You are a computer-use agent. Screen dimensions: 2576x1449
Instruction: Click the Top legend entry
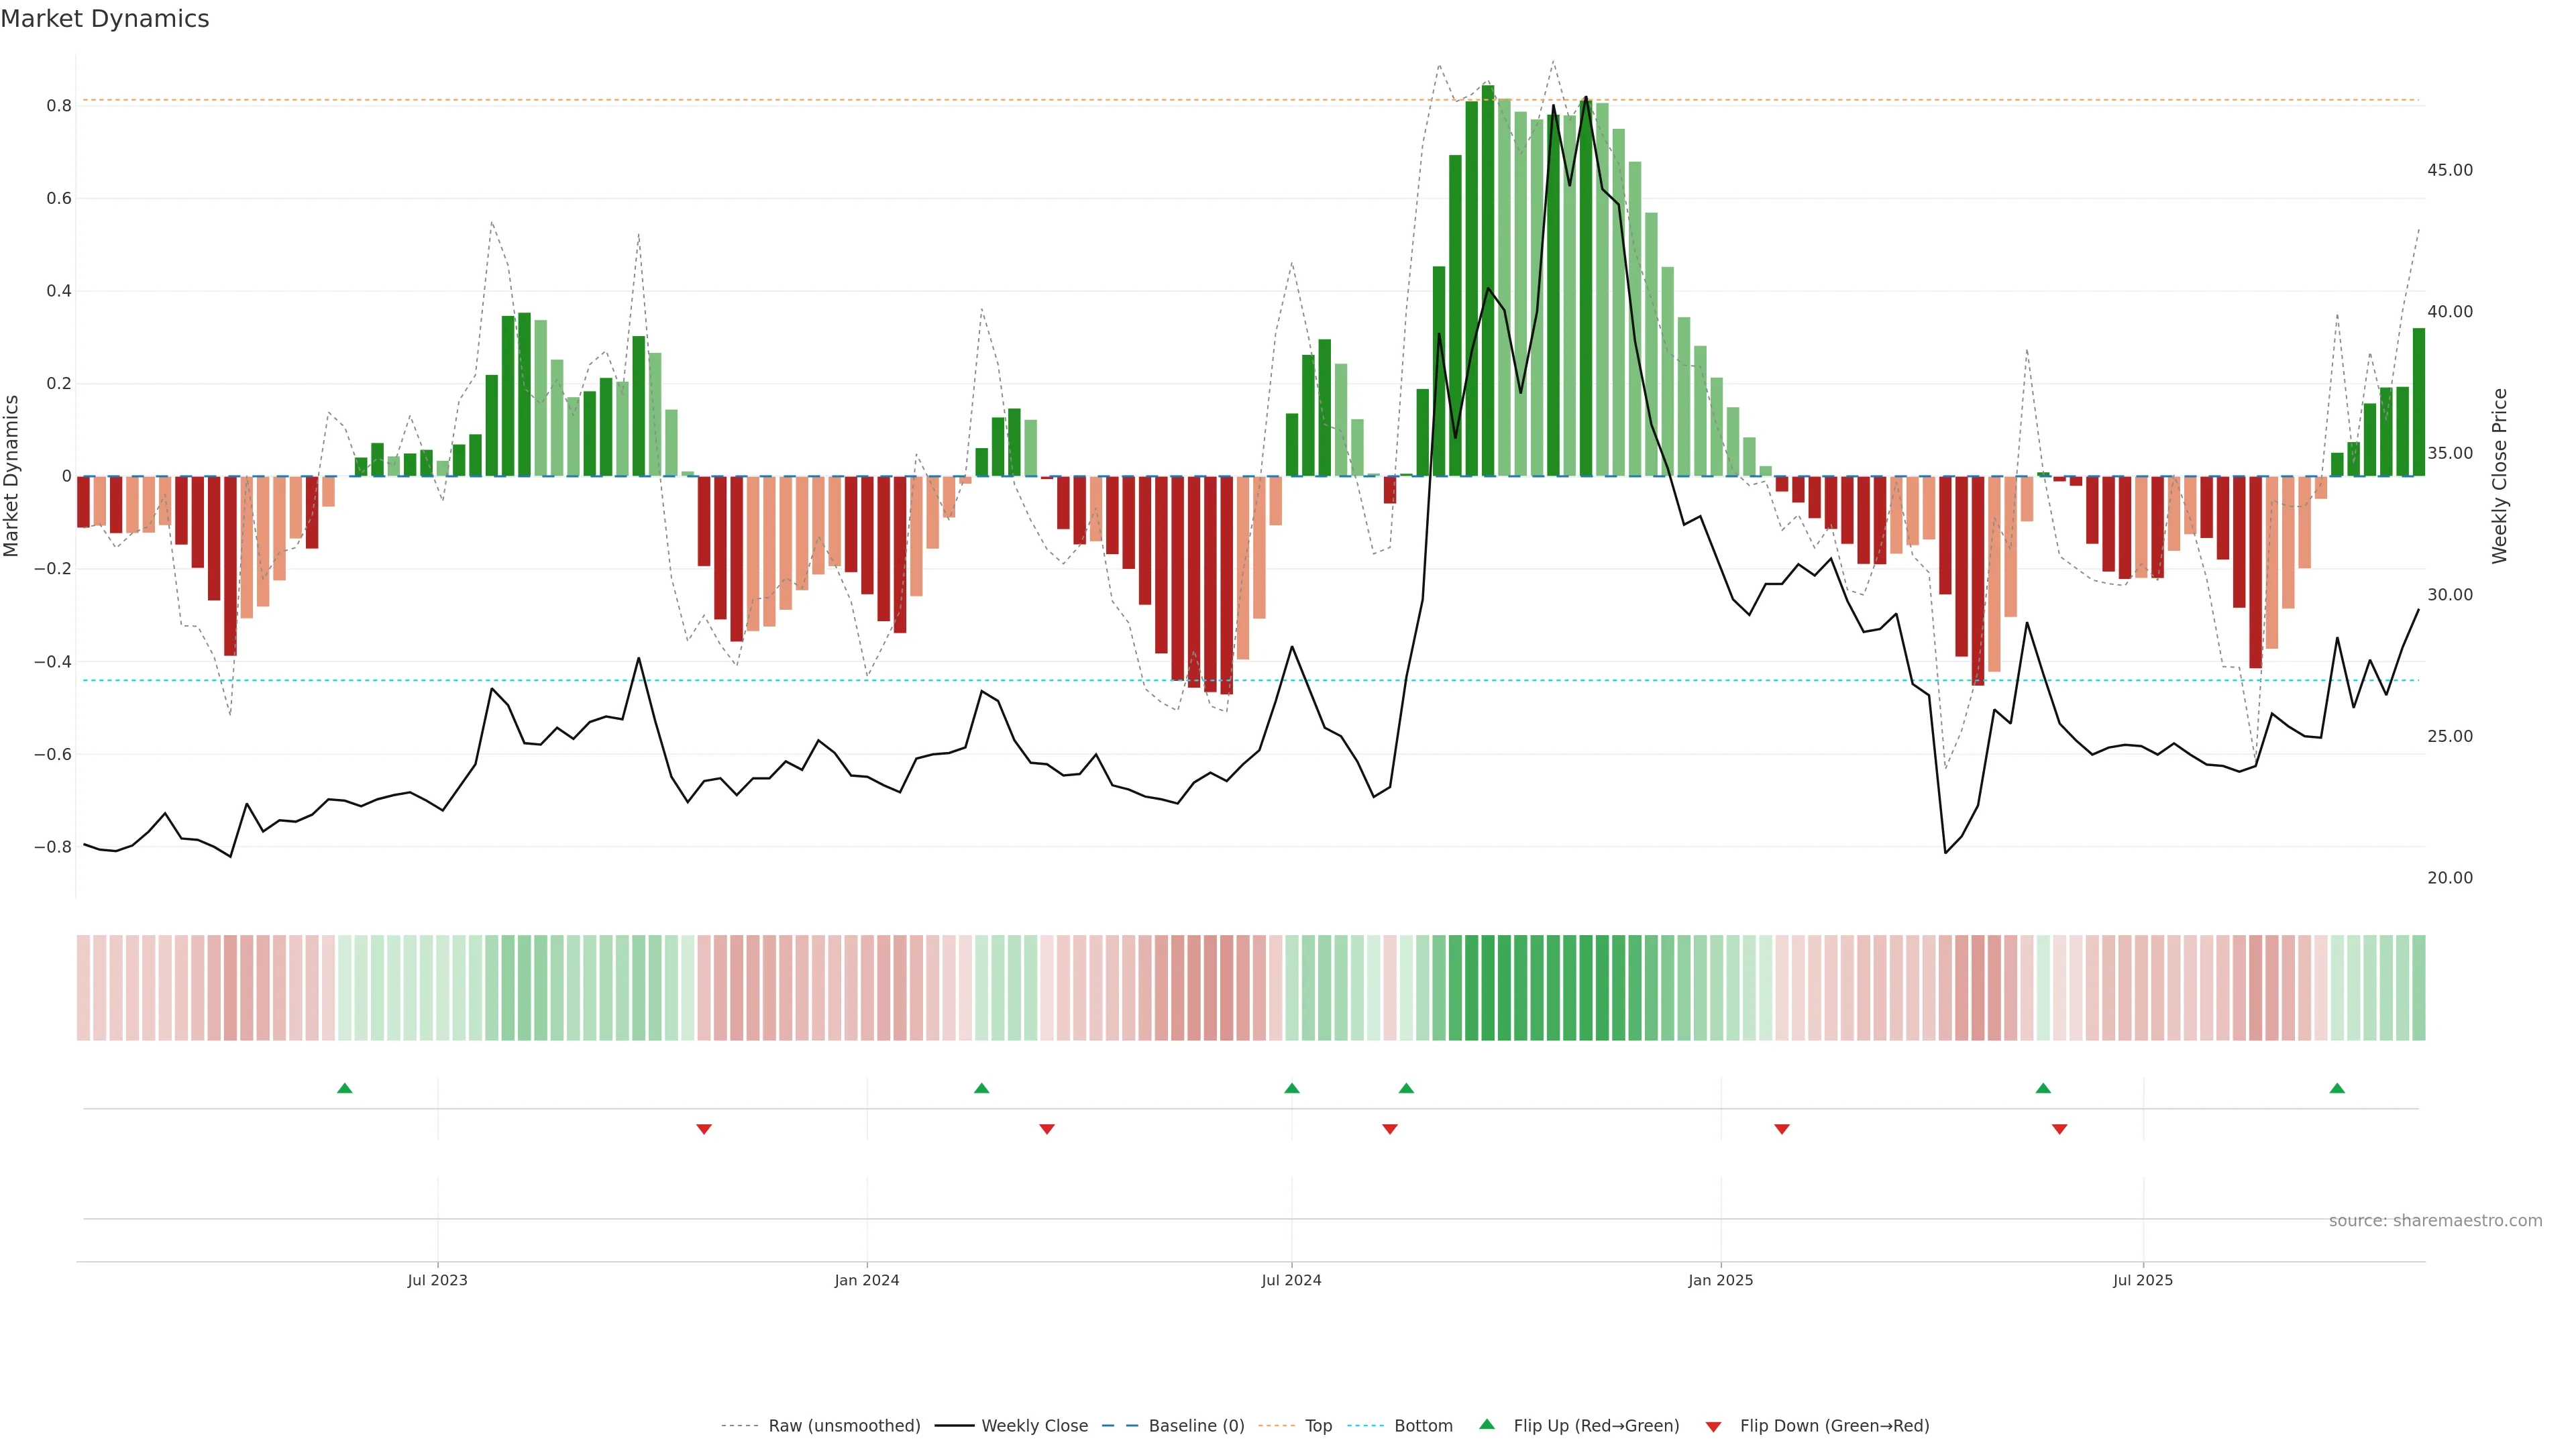point(1318,1426)
